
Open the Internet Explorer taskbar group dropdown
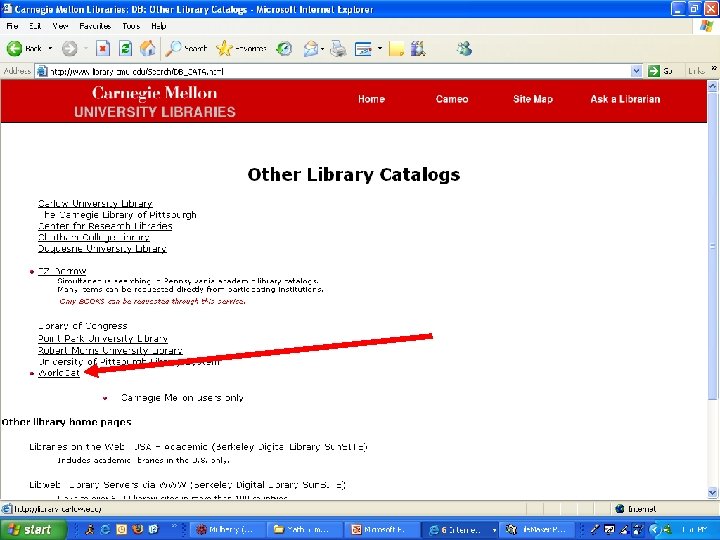[494, 529]
